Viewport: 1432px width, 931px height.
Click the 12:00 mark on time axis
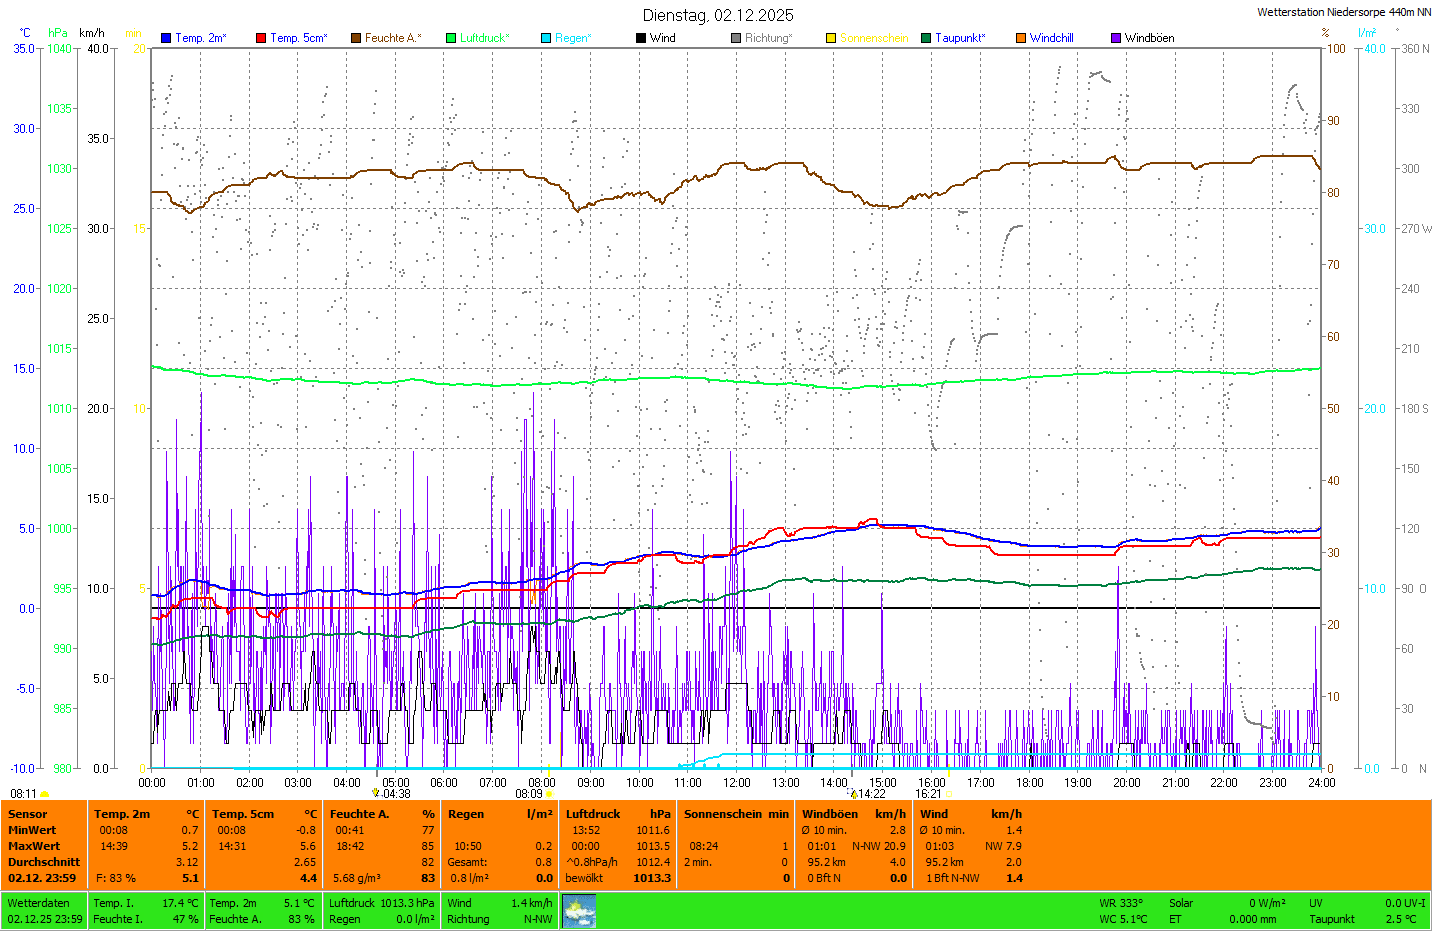737,783
